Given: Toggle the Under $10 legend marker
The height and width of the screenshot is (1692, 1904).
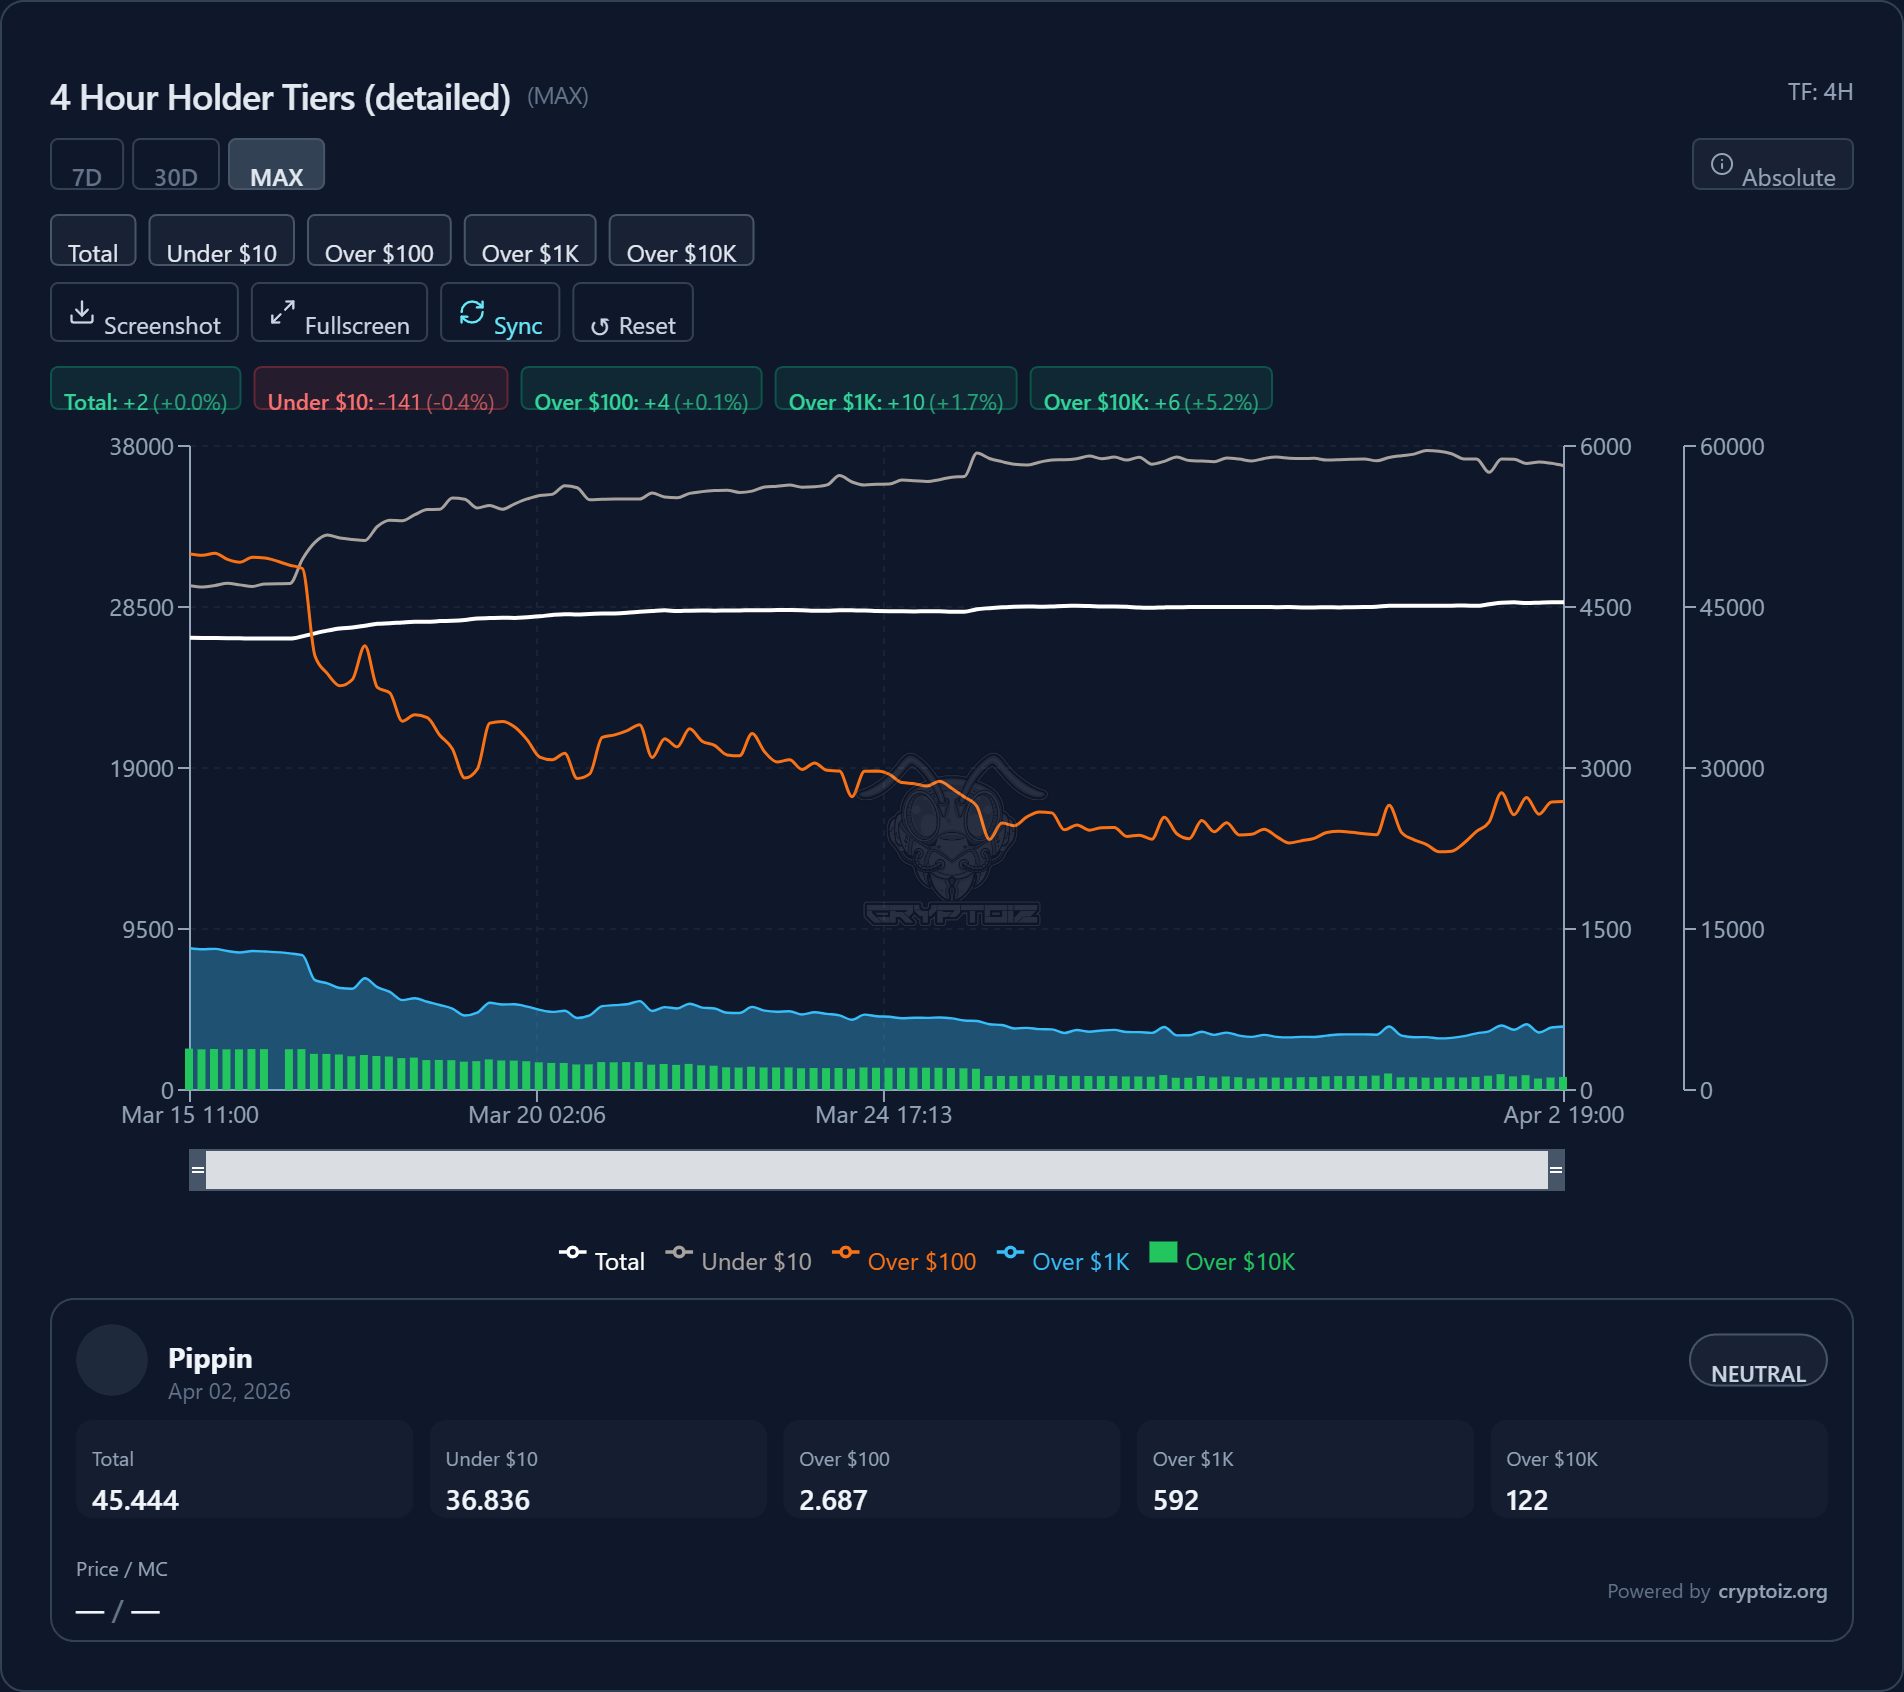Looking at the screenshot, I should coord(679,1253).
